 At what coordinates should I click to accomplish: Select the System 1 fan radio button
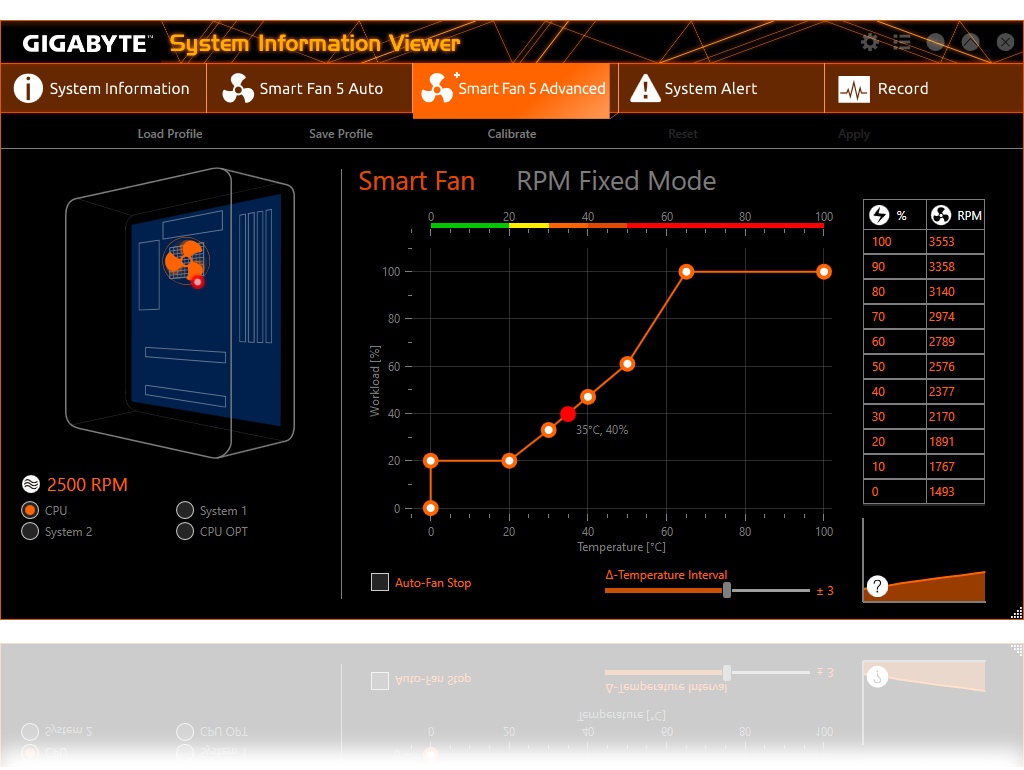(185, 510)
